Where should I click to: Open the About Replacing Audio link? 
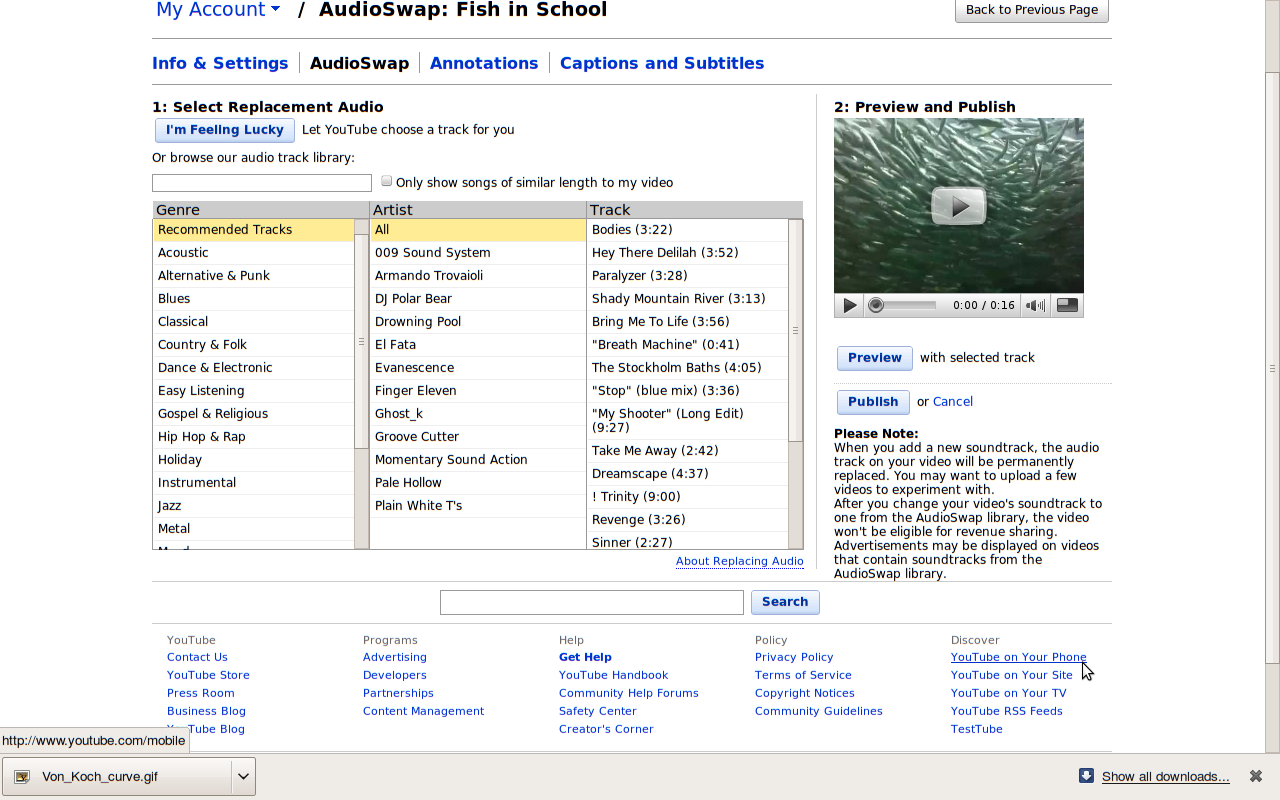coord(739,561)
